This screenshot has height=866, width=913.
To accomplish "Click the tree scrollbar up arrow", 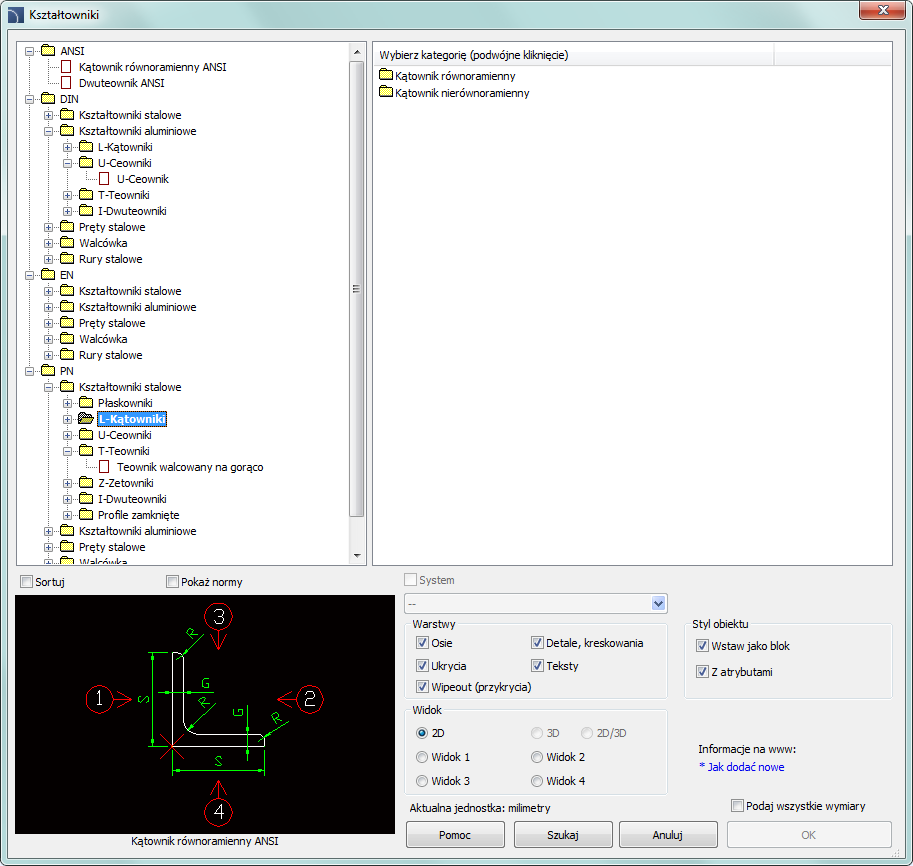I will point(357,52).
